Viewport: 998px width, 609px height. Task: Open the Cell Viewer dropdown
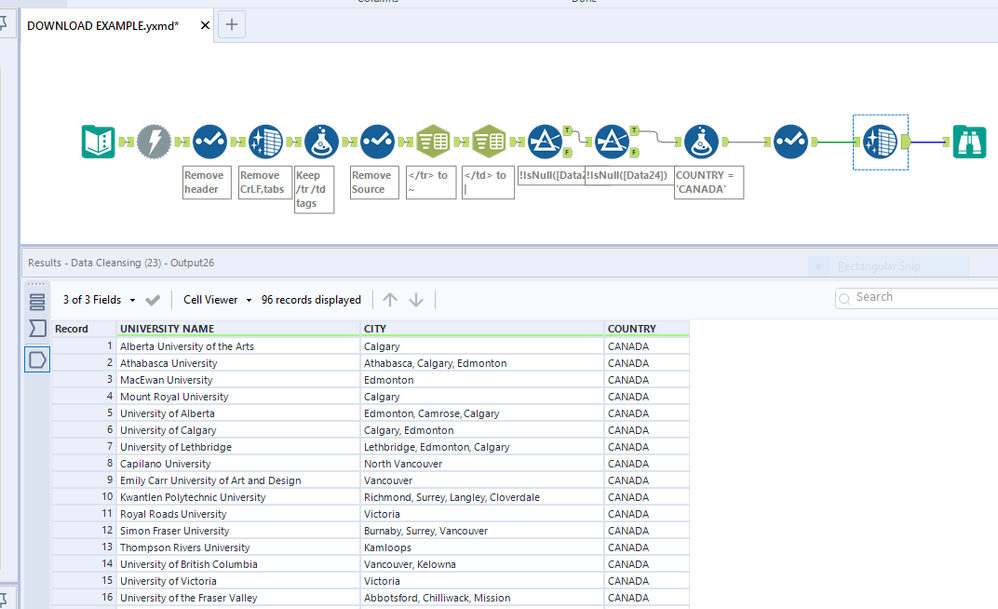217,300
